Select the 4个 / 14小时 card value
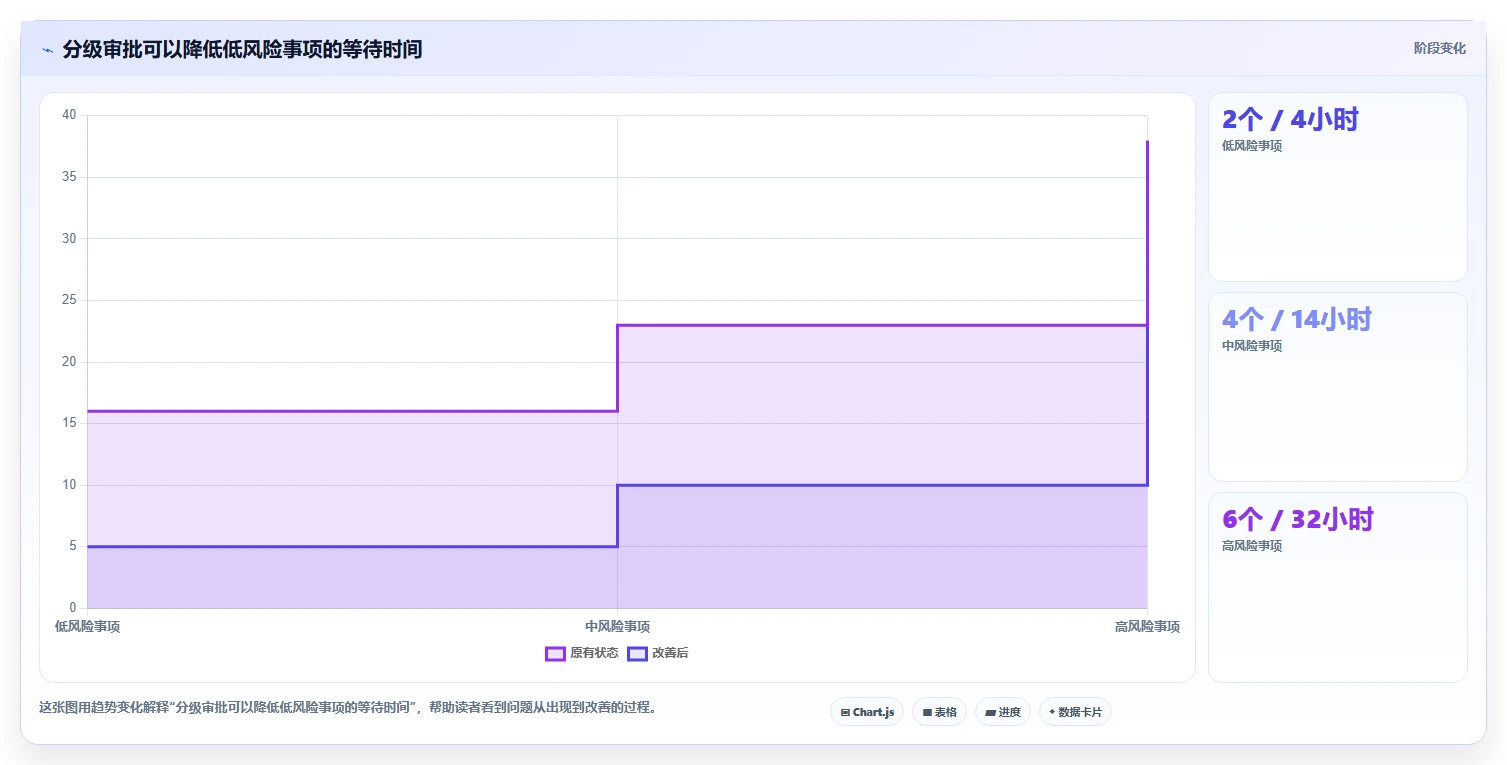 tap(1297, 320)
